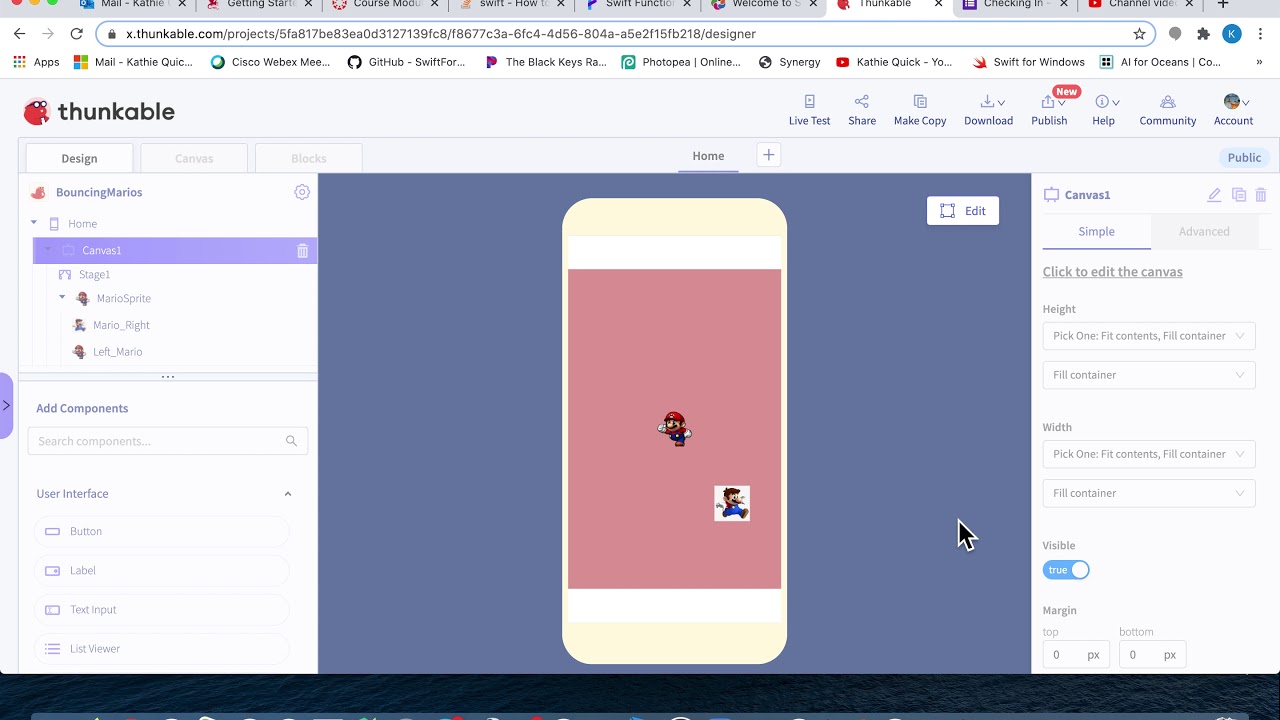Click the search components magnifier icon
Image resolution: width=1280 pixels, height=720 pixels.
pos(291,441)
